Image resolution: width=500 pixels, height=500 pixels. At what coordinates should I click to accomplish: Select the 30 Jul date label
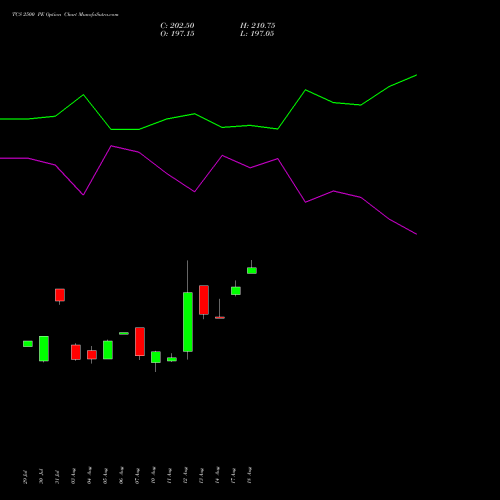tap(41, 477)
